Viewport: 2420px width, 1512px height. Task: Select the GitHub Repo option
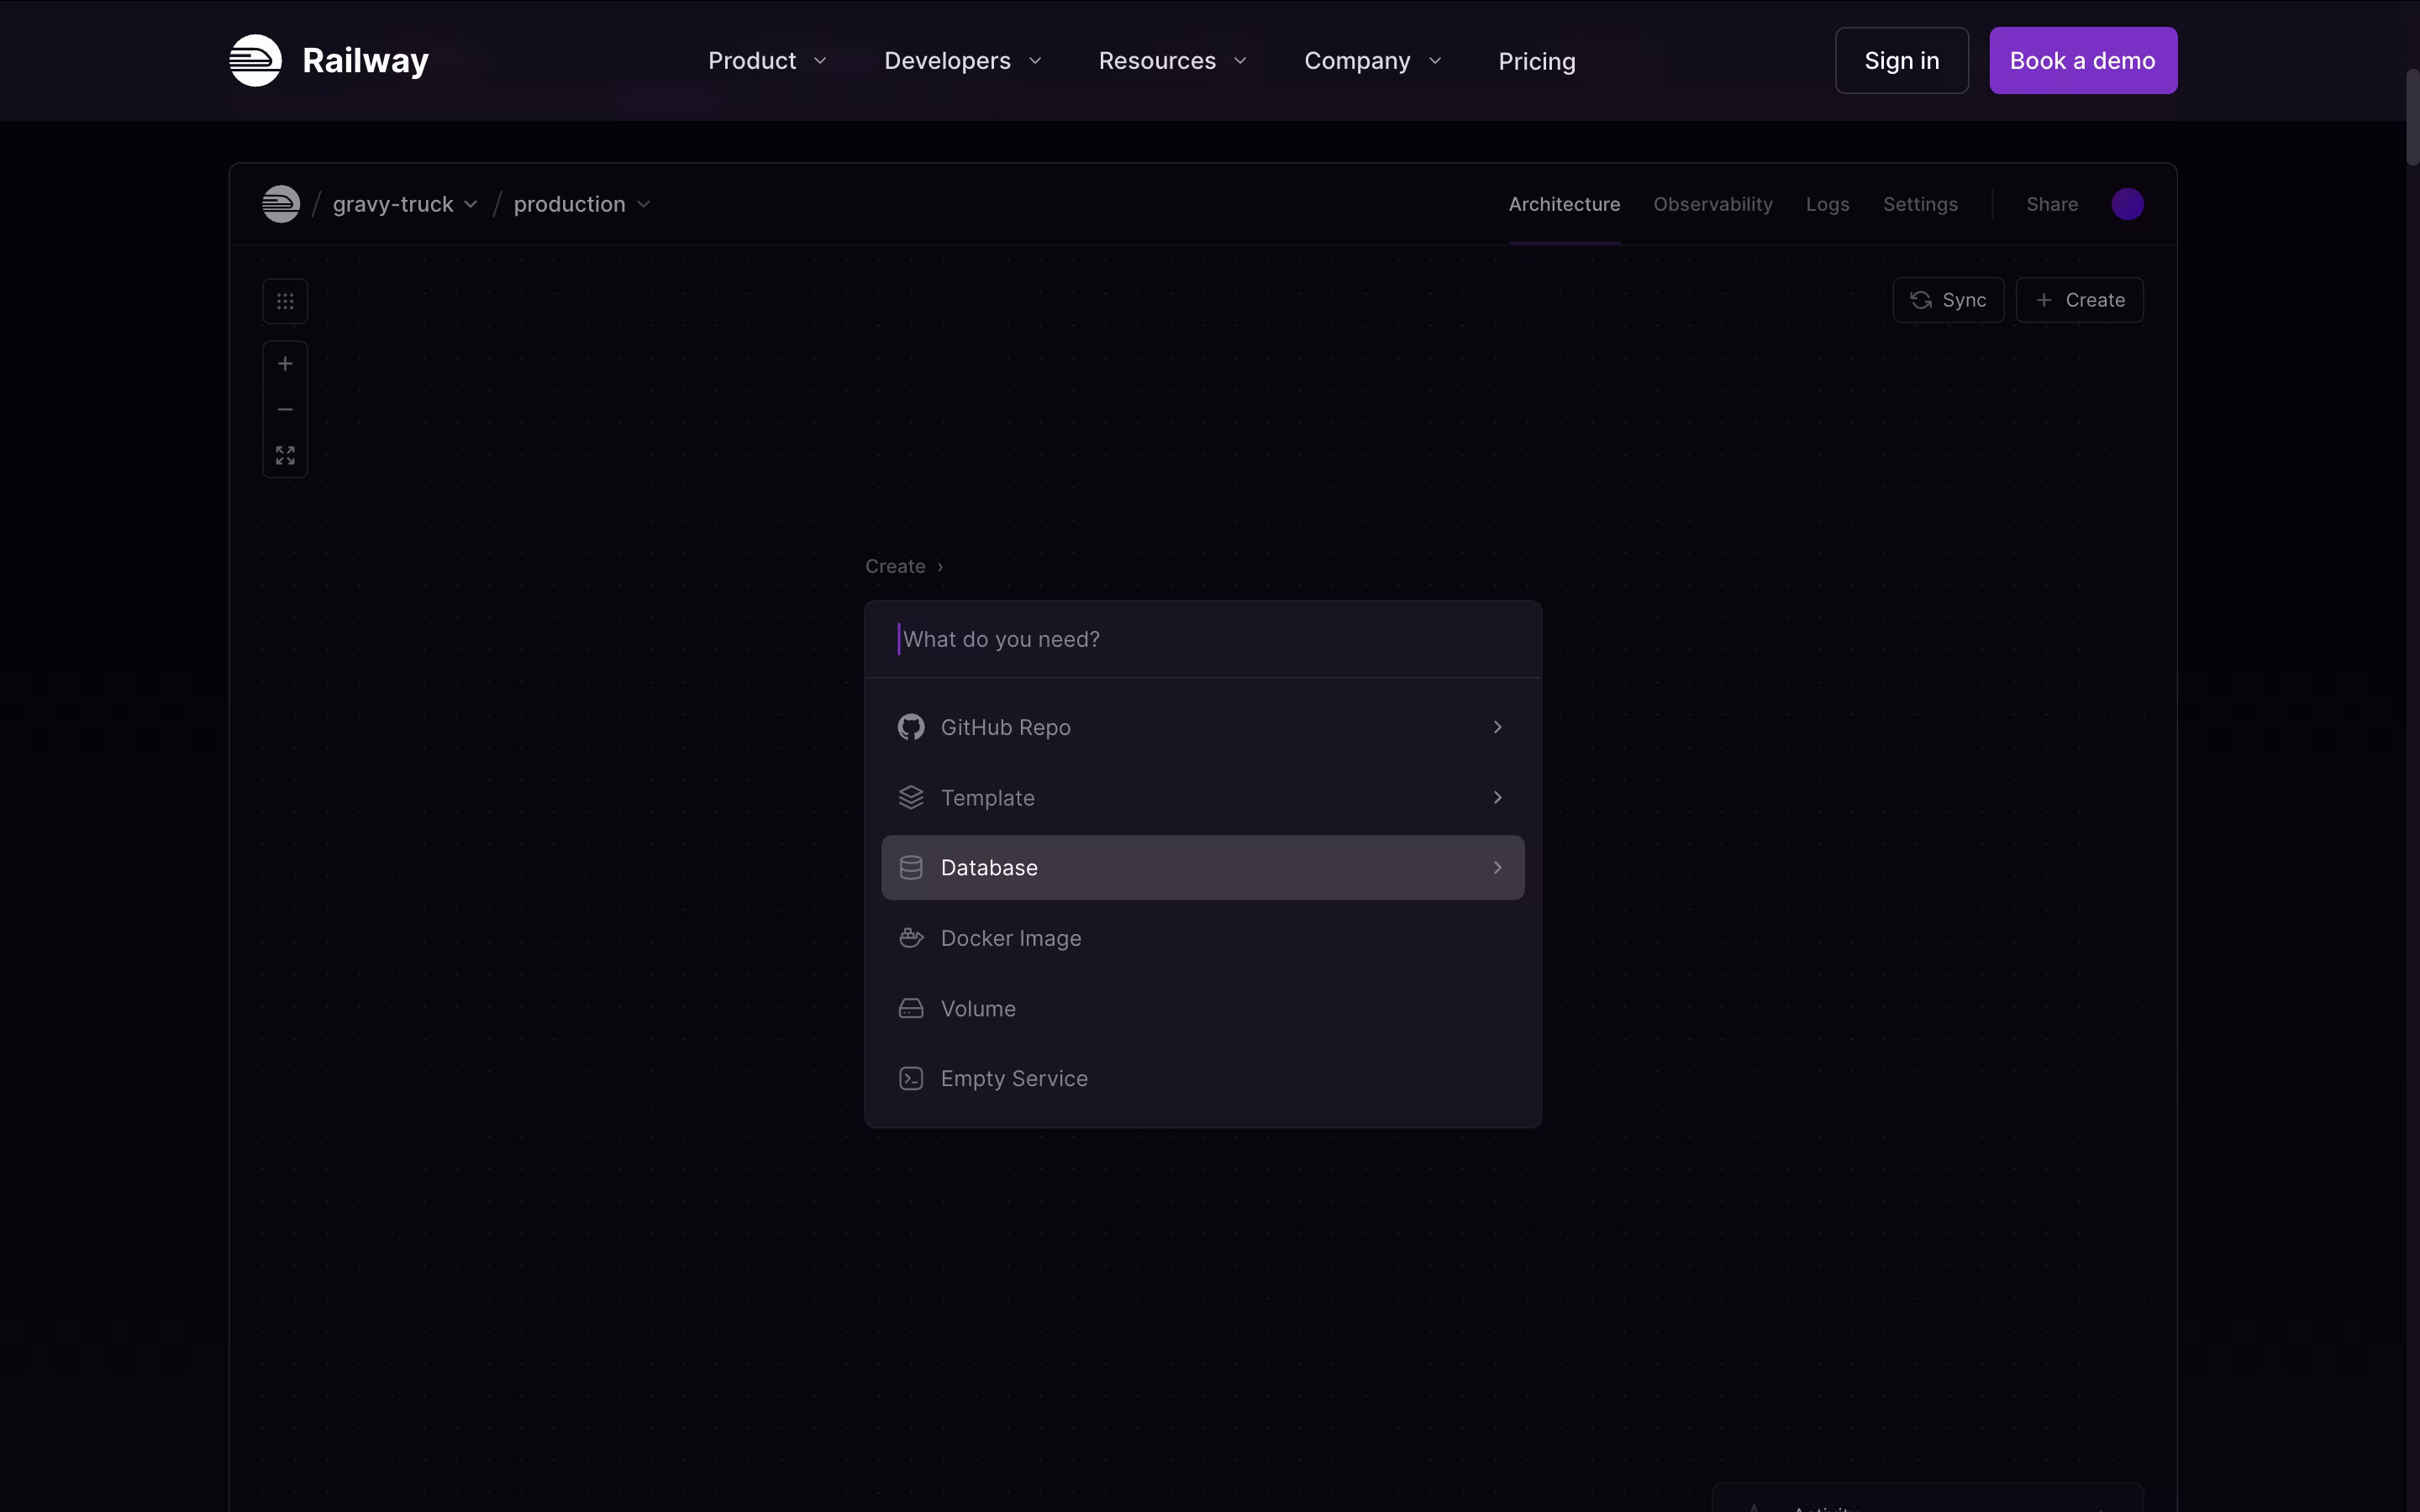[x=1202, y=727]
